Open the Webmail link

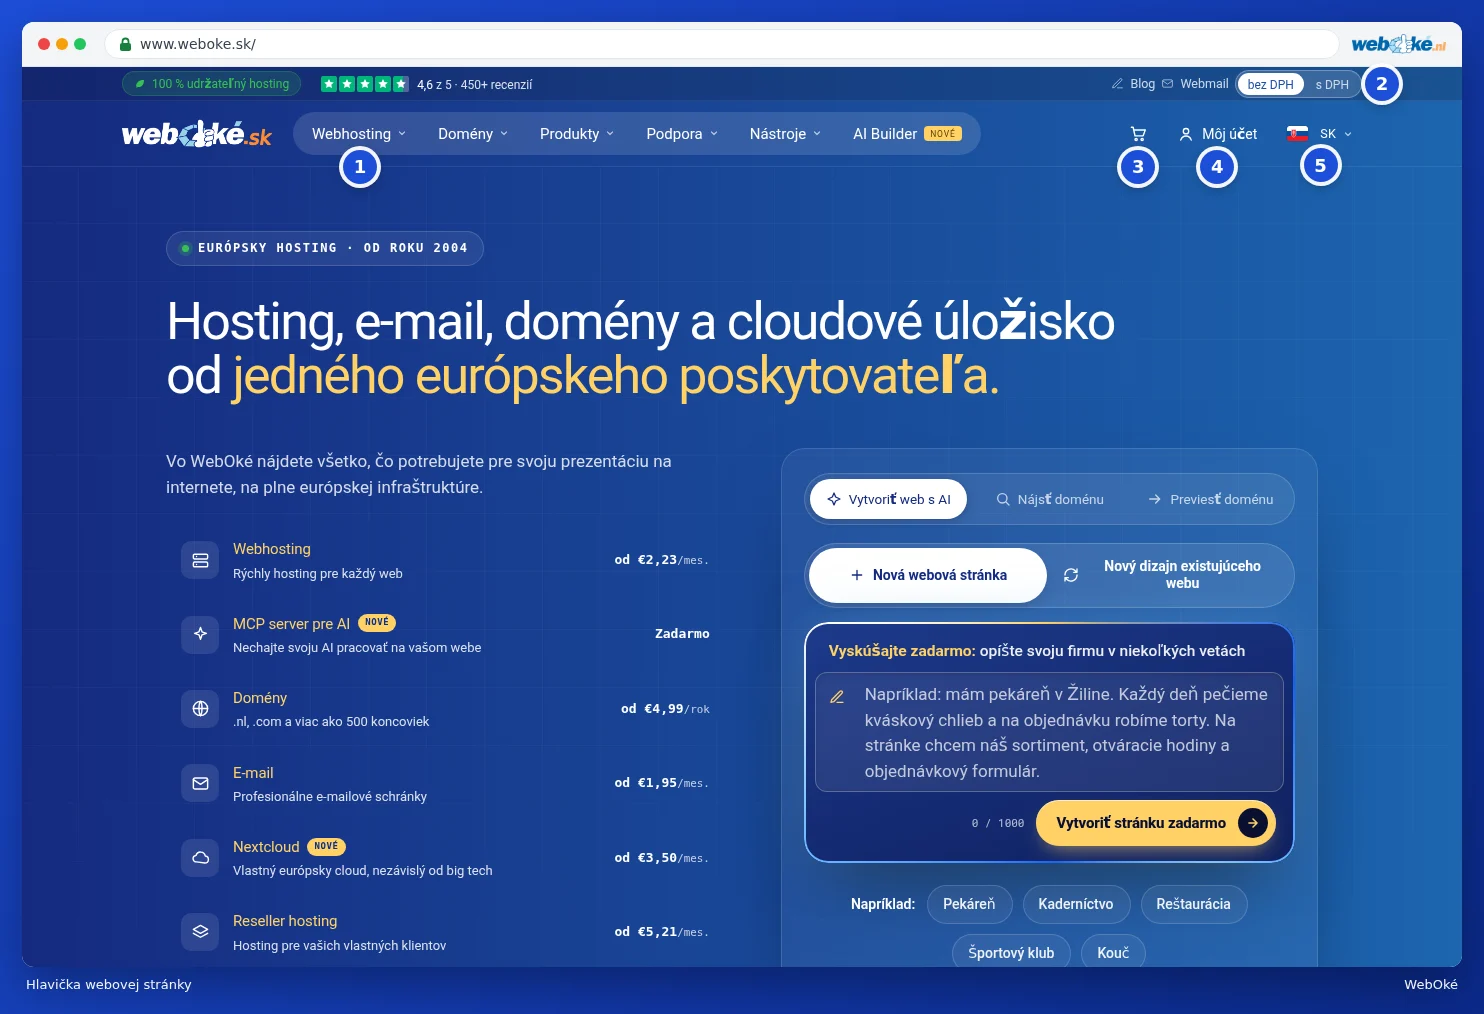coord(1204,84)
